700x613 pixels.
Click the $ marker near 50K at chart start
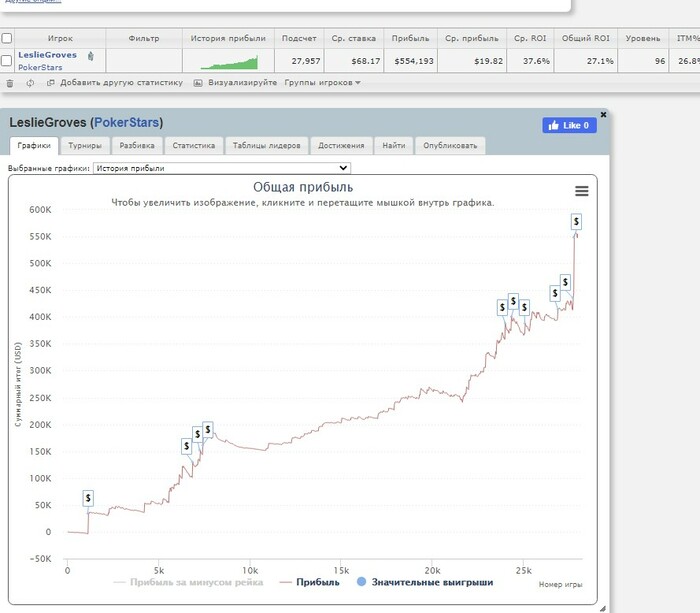coord(88,498)
